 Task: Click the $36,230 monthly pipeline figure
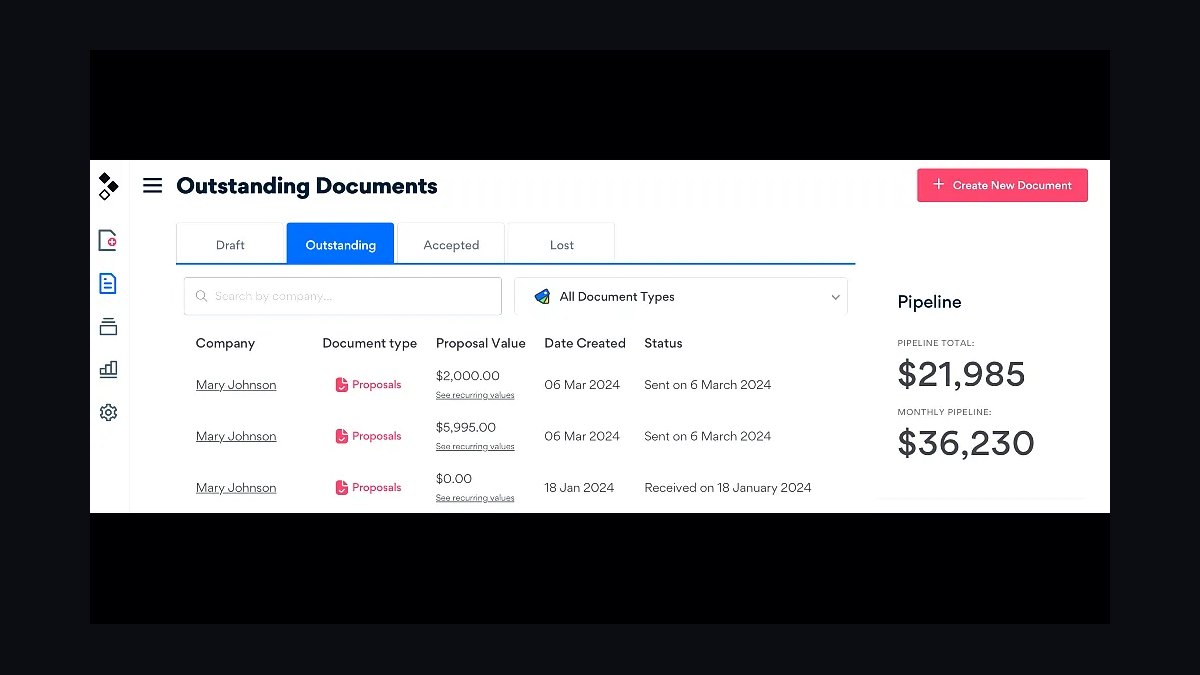pyautogui.click(x=966, y=443)
